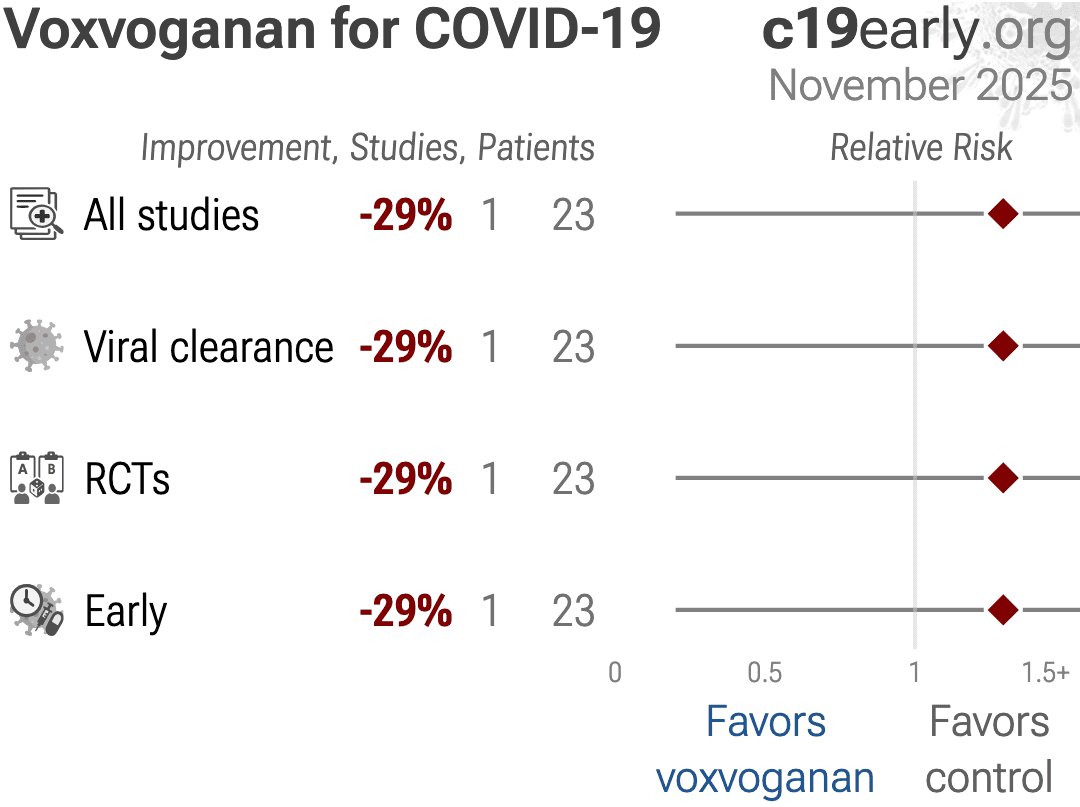The width and height of the screenshot is (1080, 807).
Task: Click the November 2025 date text
Action: (x=920, y=86)
